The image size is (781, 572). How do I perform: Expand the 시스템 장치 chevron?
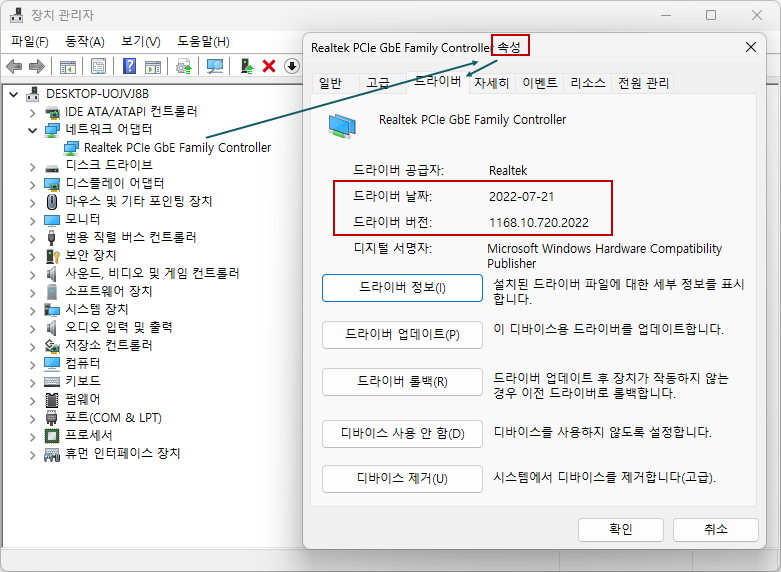coord(33,310)
